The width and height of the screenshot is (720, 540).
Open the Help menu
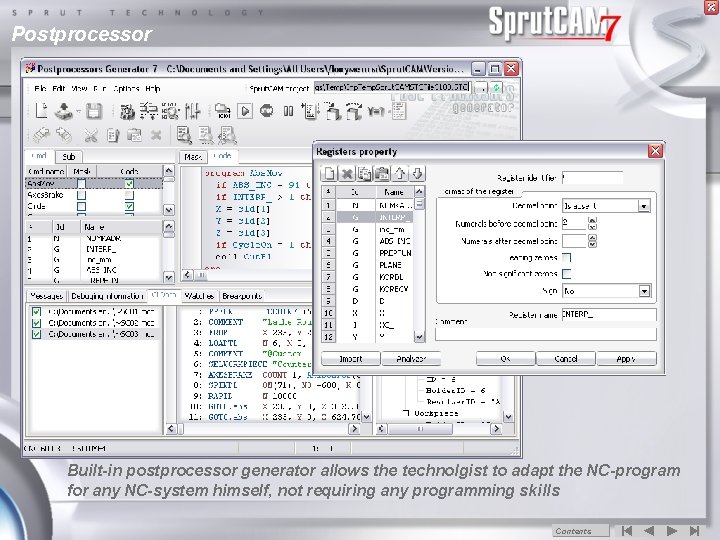(x=152, y=89)
